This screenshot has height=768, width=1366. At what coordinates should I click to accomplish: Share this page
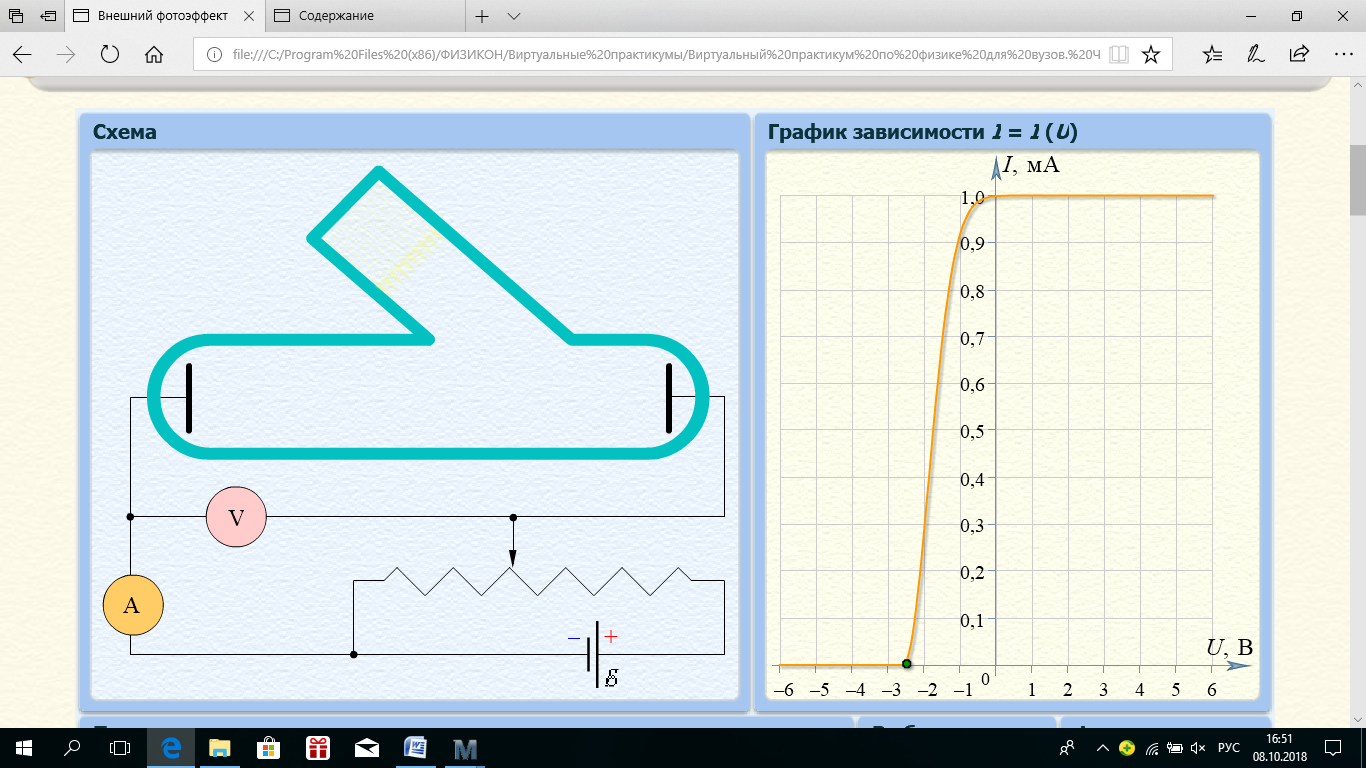coord(1298,54)
